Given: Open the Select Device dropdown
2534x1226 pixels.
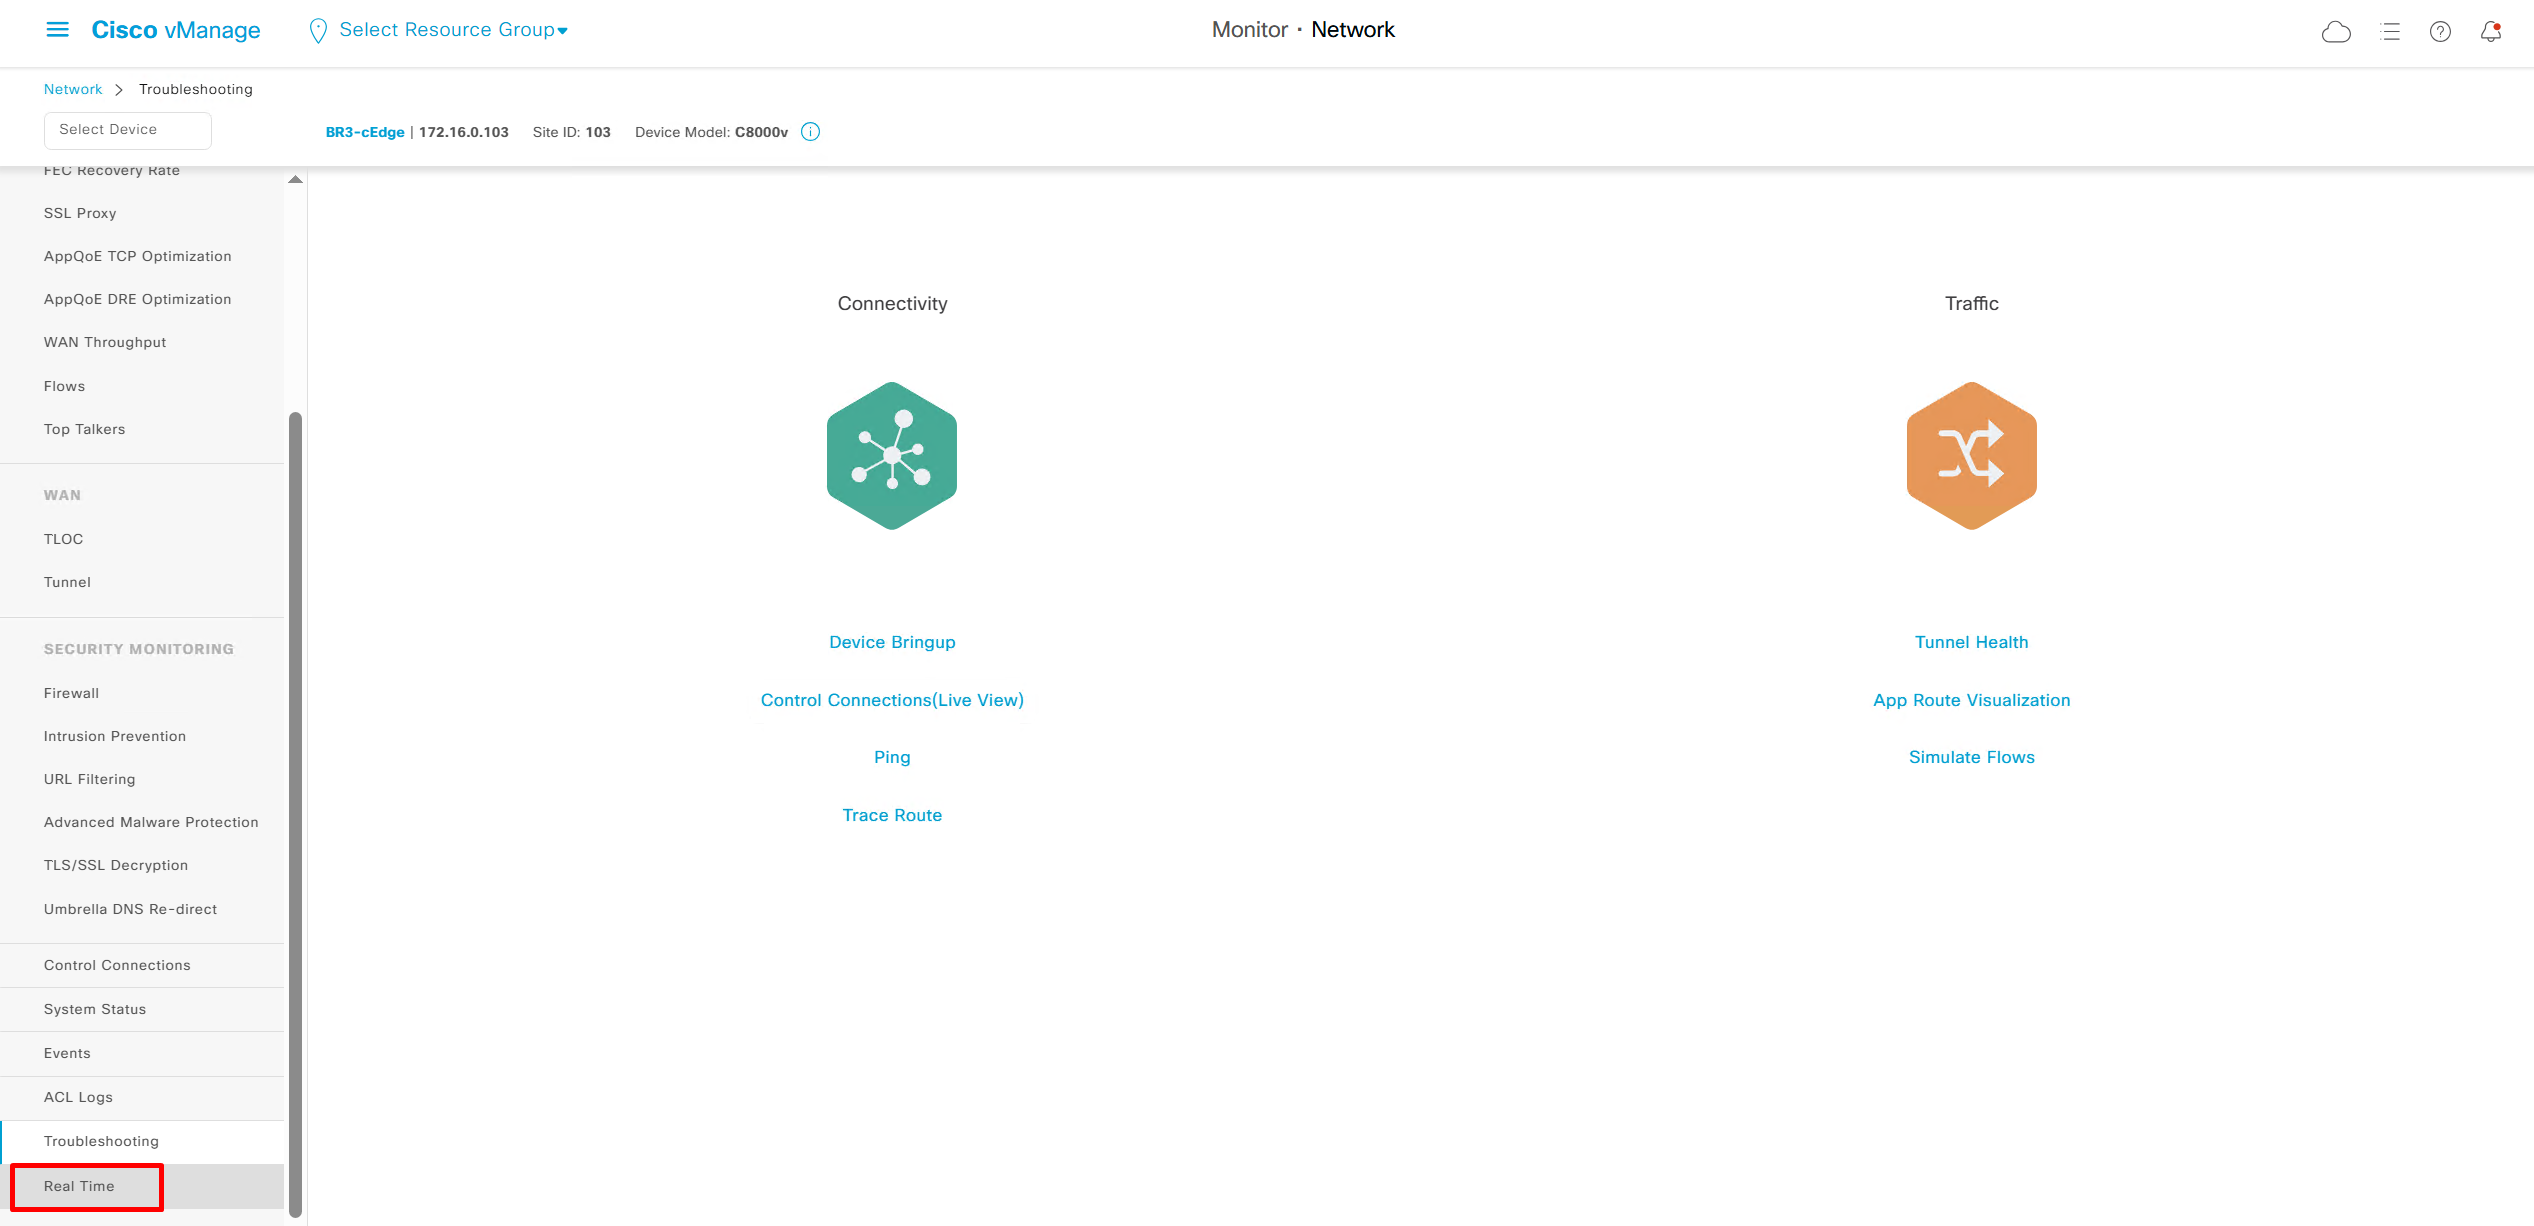Looking at the screenshot, I should point(127,130).
